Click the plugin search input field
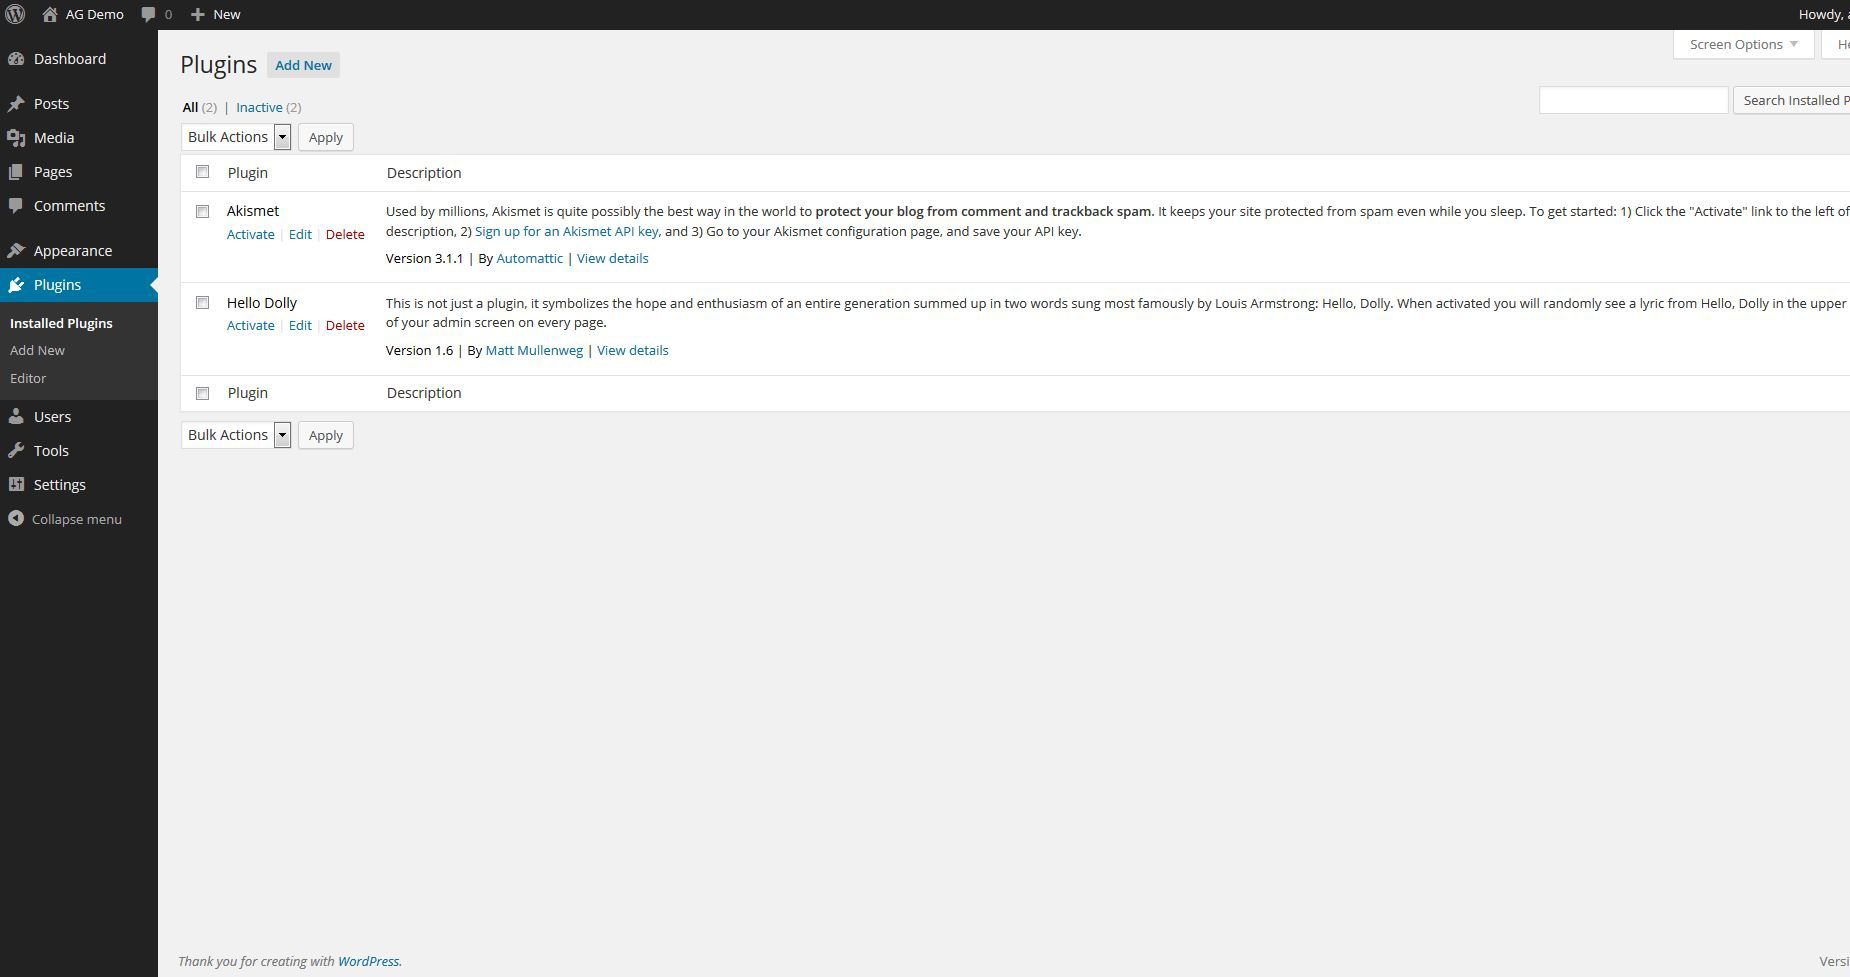Viewport: 1850px width, 977px height. (1633, 100)
